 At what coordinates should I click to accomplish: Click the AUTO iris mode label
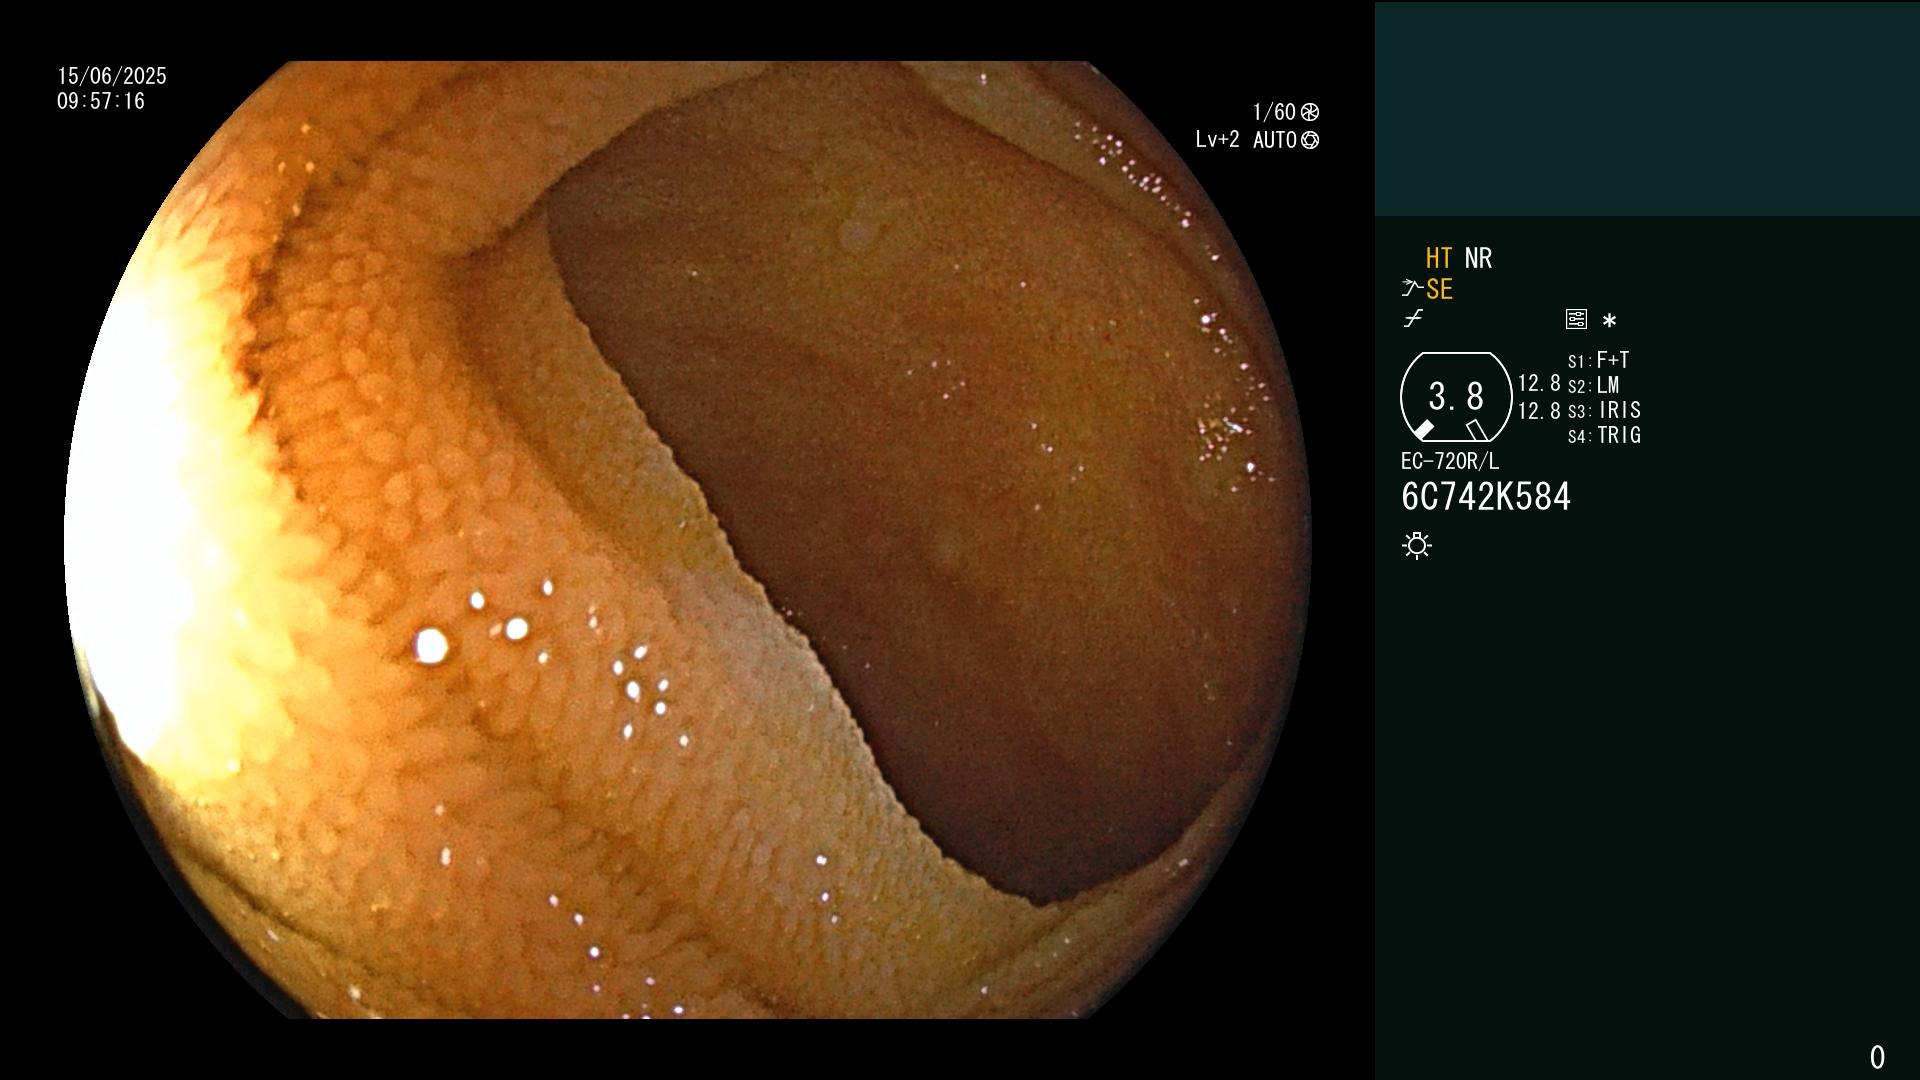tap(1275, 140)
